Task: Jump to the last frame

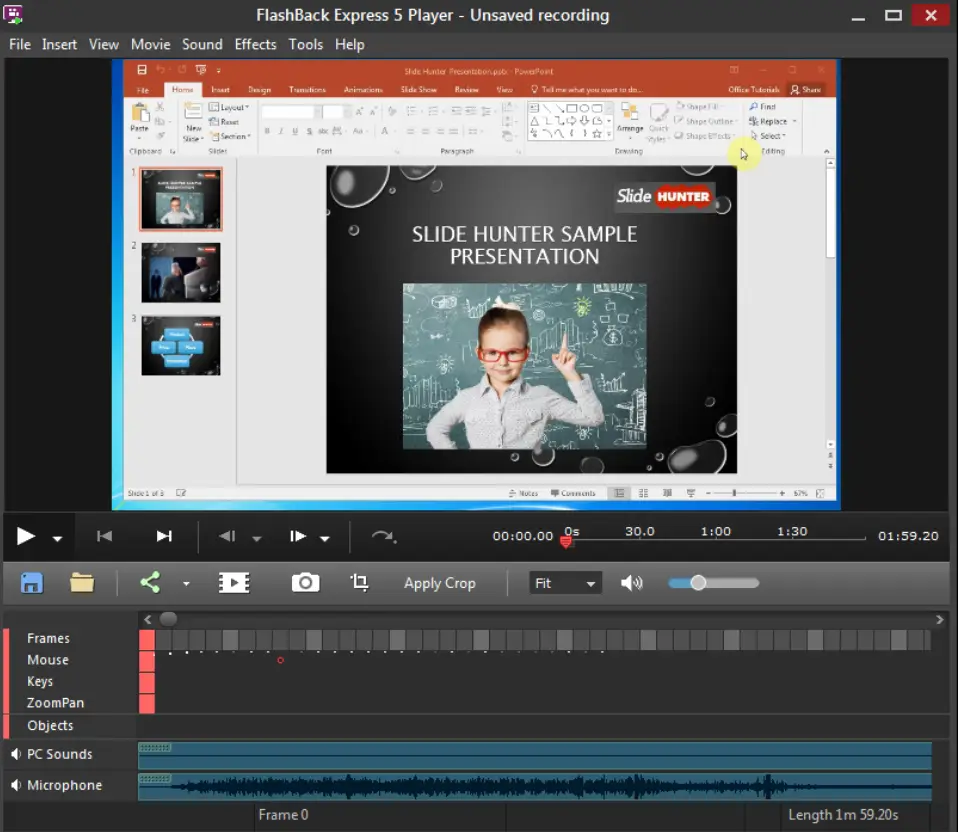Action: pos(166,536)
